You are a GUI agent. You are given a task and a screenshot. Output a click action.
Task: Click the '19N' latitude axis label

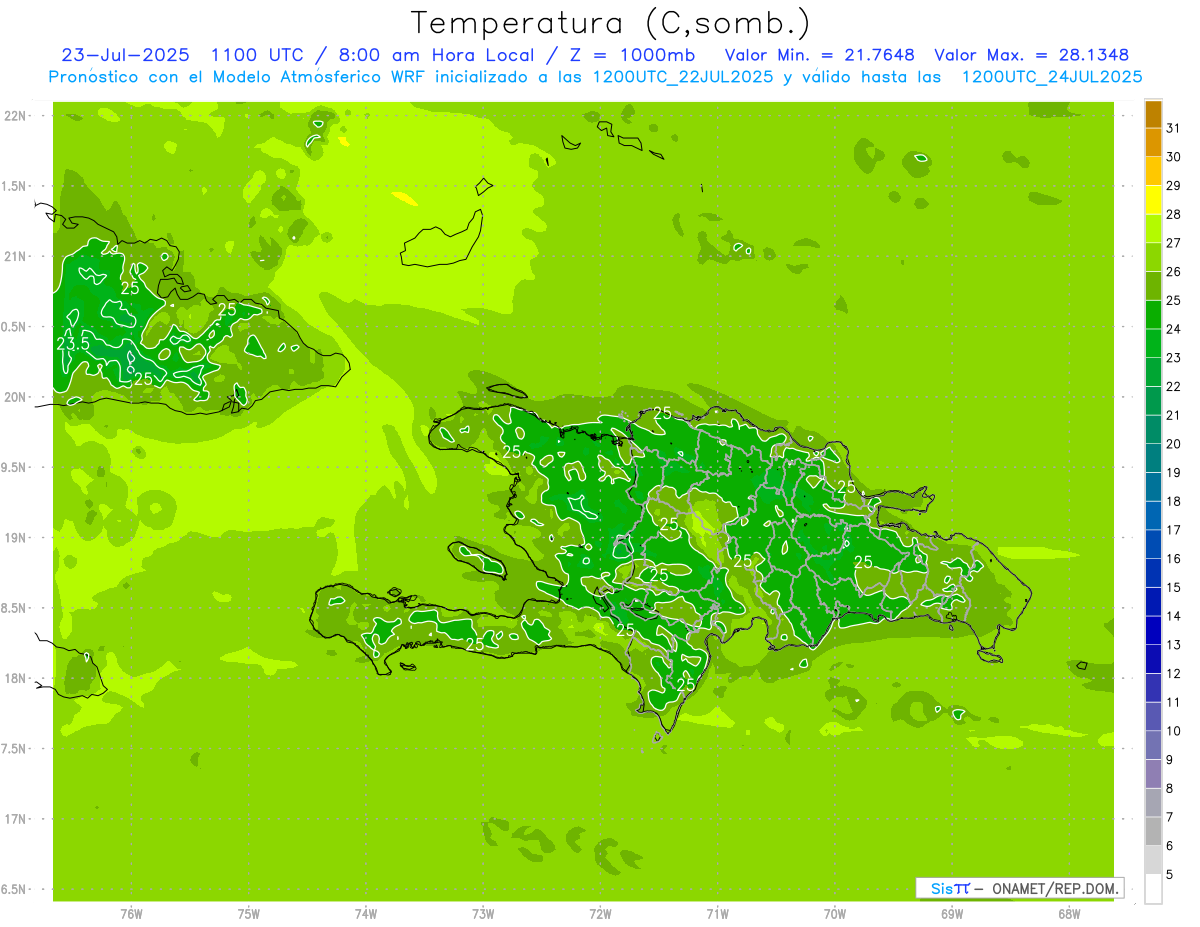click(x=15, y=538)
